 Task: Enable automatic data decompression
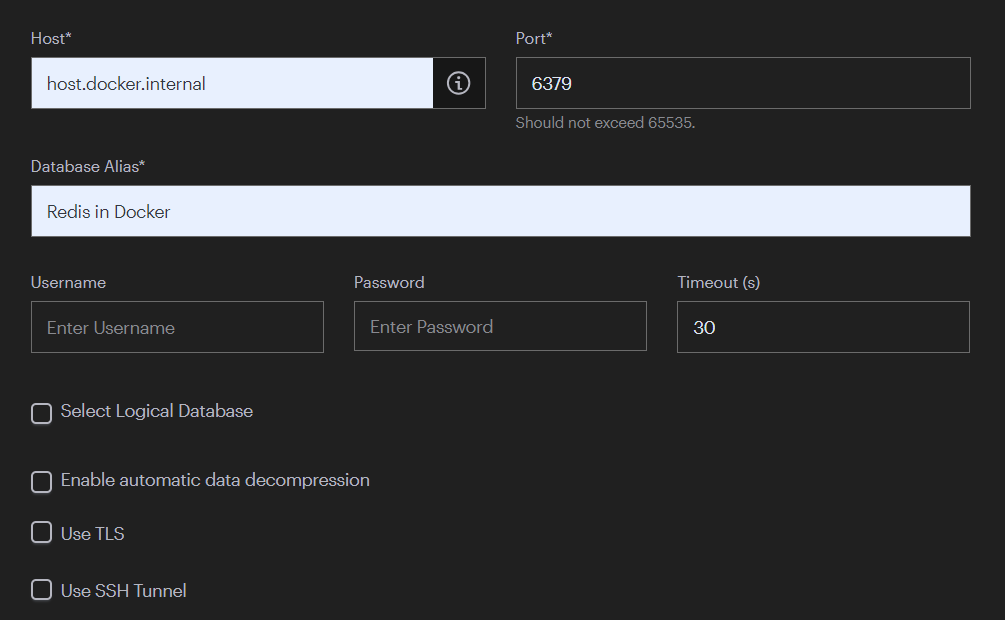pyautogui.click(x=41, y=482)
